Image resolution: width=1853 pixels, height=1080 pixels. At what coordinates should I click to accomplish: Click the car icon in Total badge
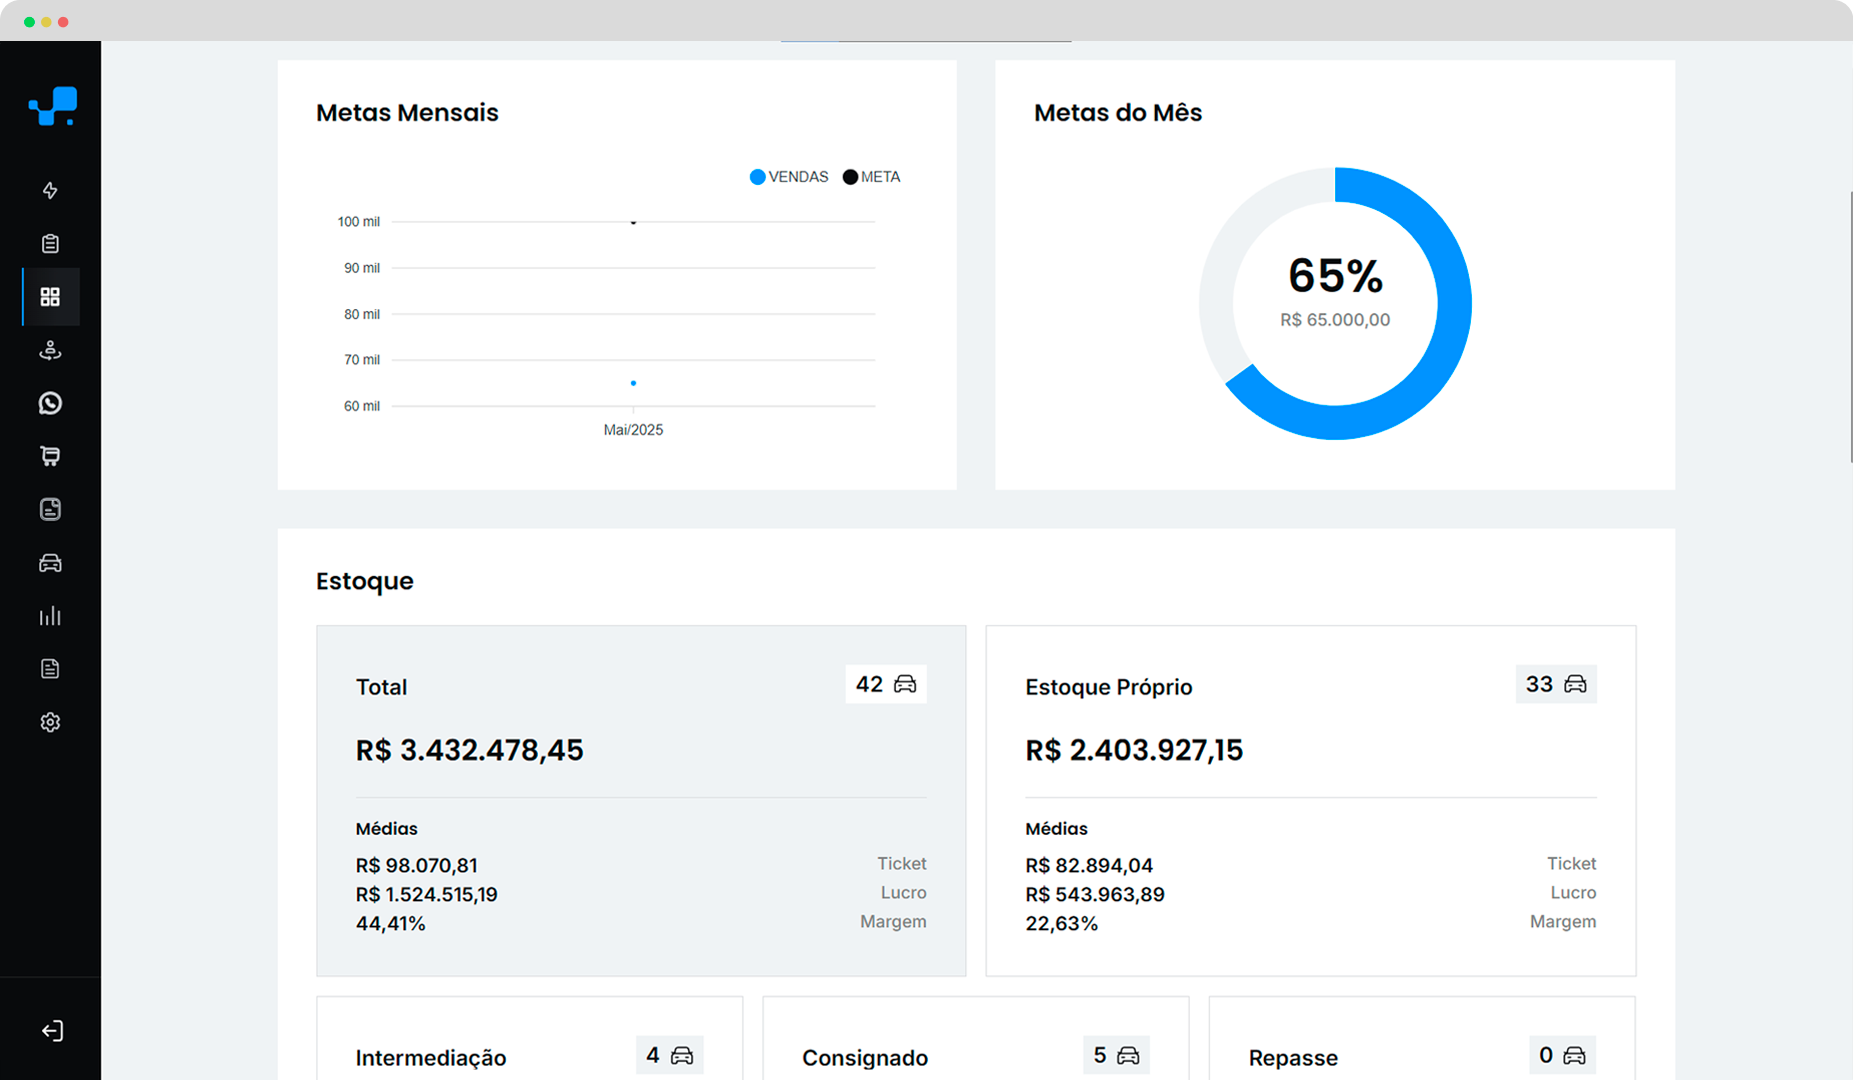(905, 684)
